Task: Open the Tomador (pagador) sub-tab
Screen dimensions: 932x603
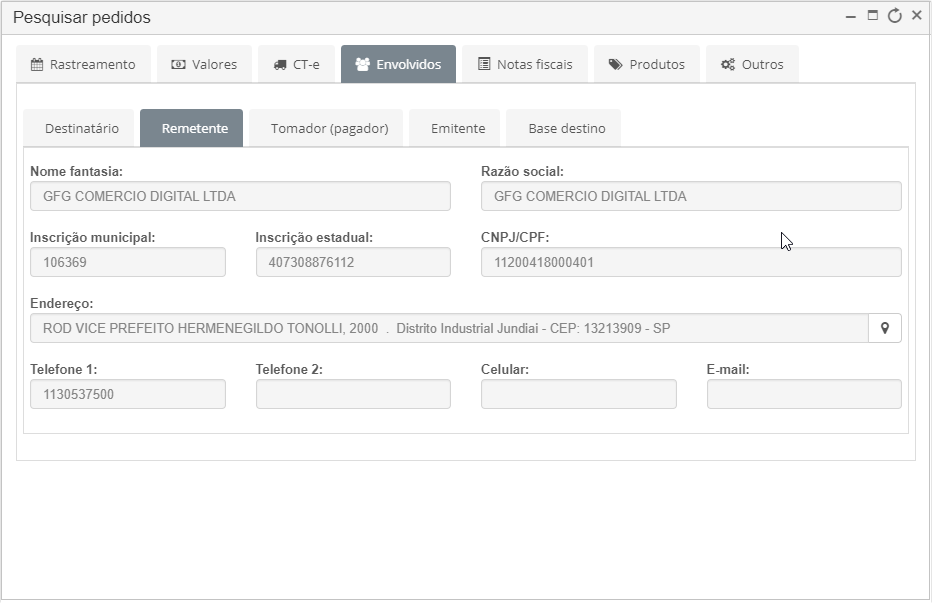Action: tap(326, 128)
